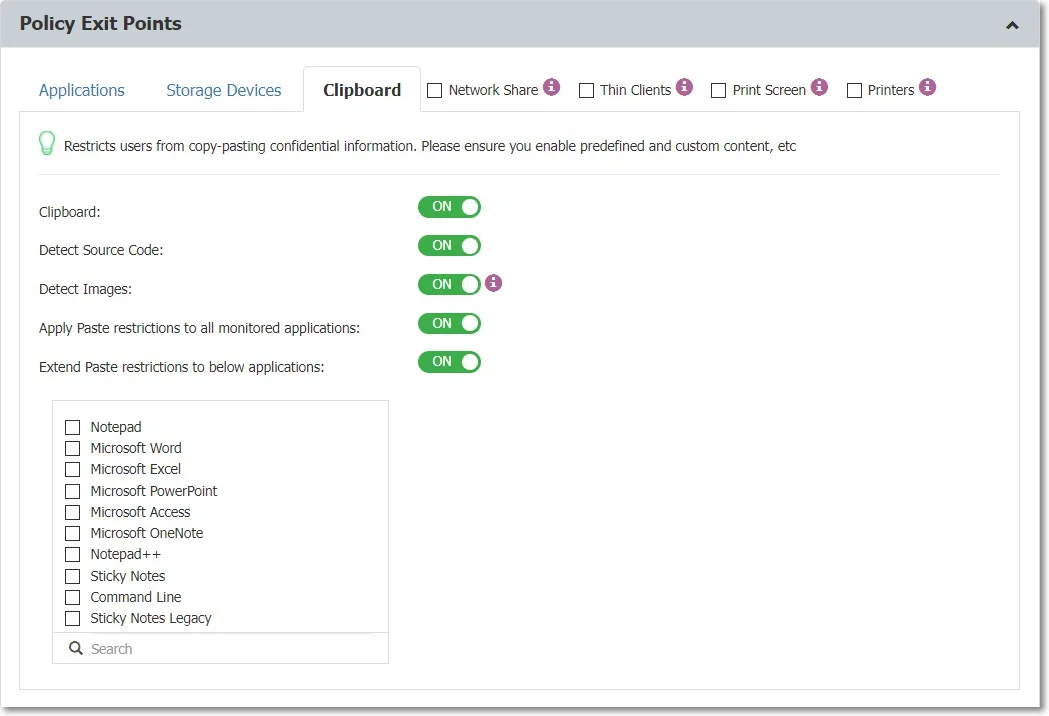Viewport: 1049px width, 716px height.
Task: Check the Sticky Notes Legacy checkbox
Action: click(72, 618)
